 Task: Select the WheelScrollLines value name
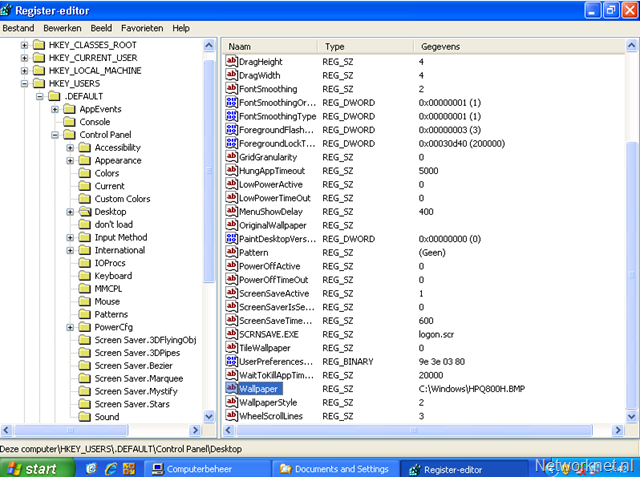271,416
